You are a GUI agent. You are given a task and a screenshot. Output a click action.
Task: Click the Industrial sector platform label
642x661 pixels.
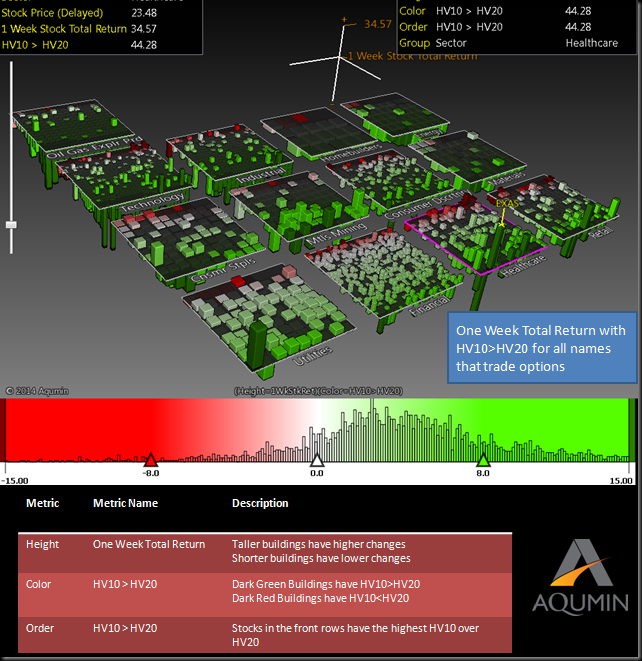(x=261, y=175)
